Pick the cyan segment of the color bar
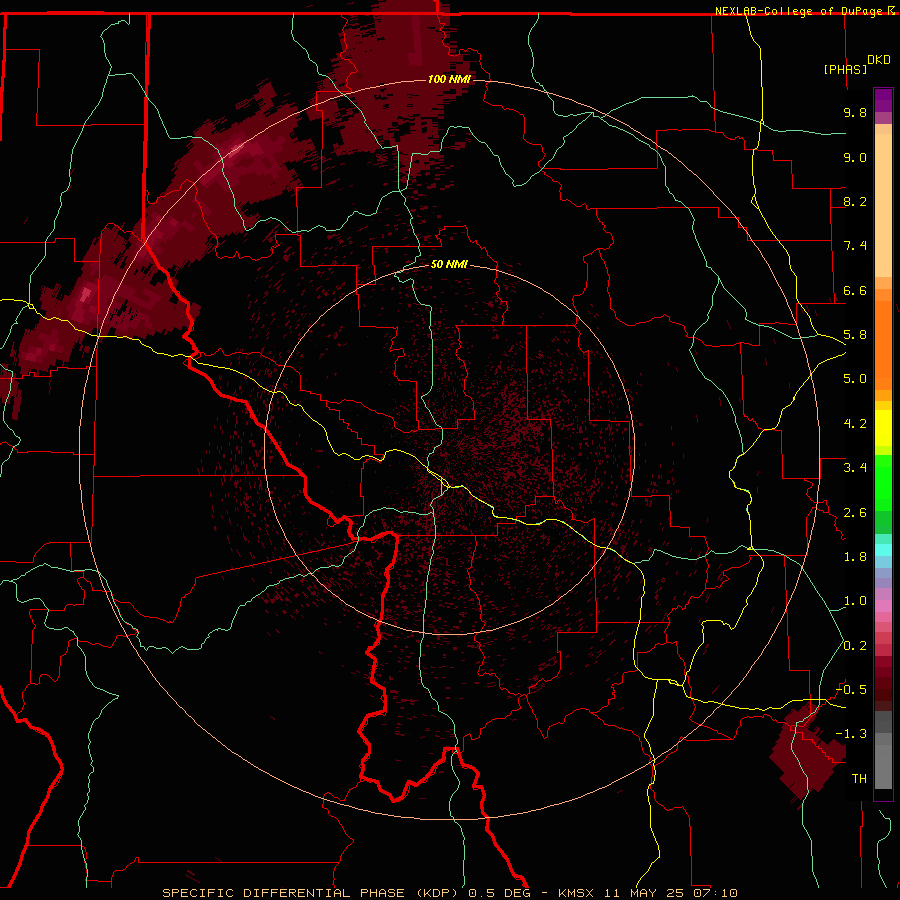 [883, 550]
